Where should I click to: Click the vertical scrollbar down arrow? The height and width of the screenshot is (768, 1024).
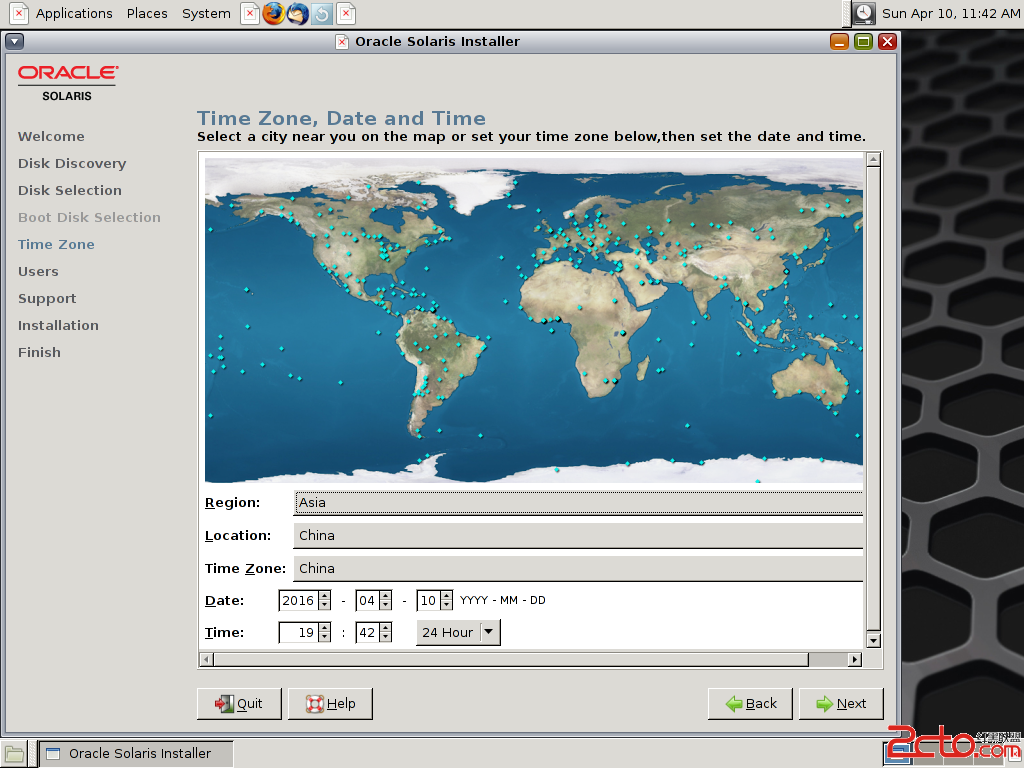pyautogui.click(x=873, y=640)
